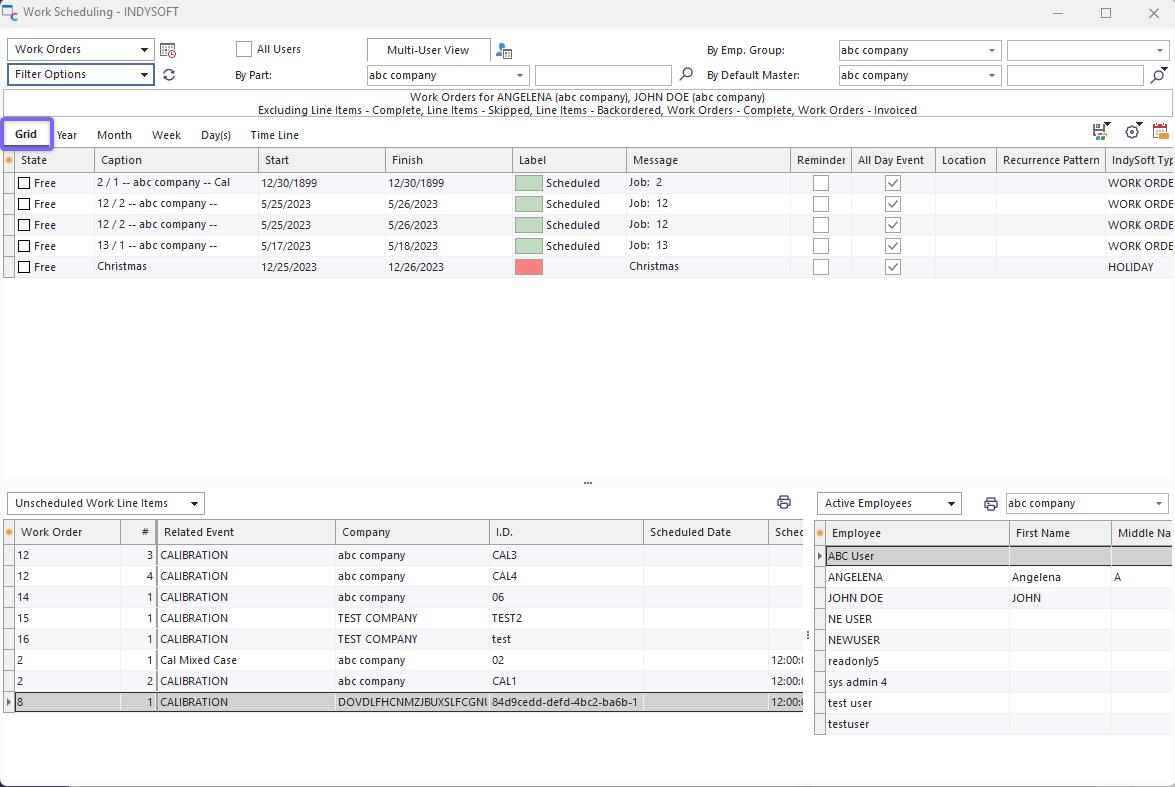Screen dimensions: 1175x787
Task: Switch to the Month view tab
Action: [x=114, y=135]
